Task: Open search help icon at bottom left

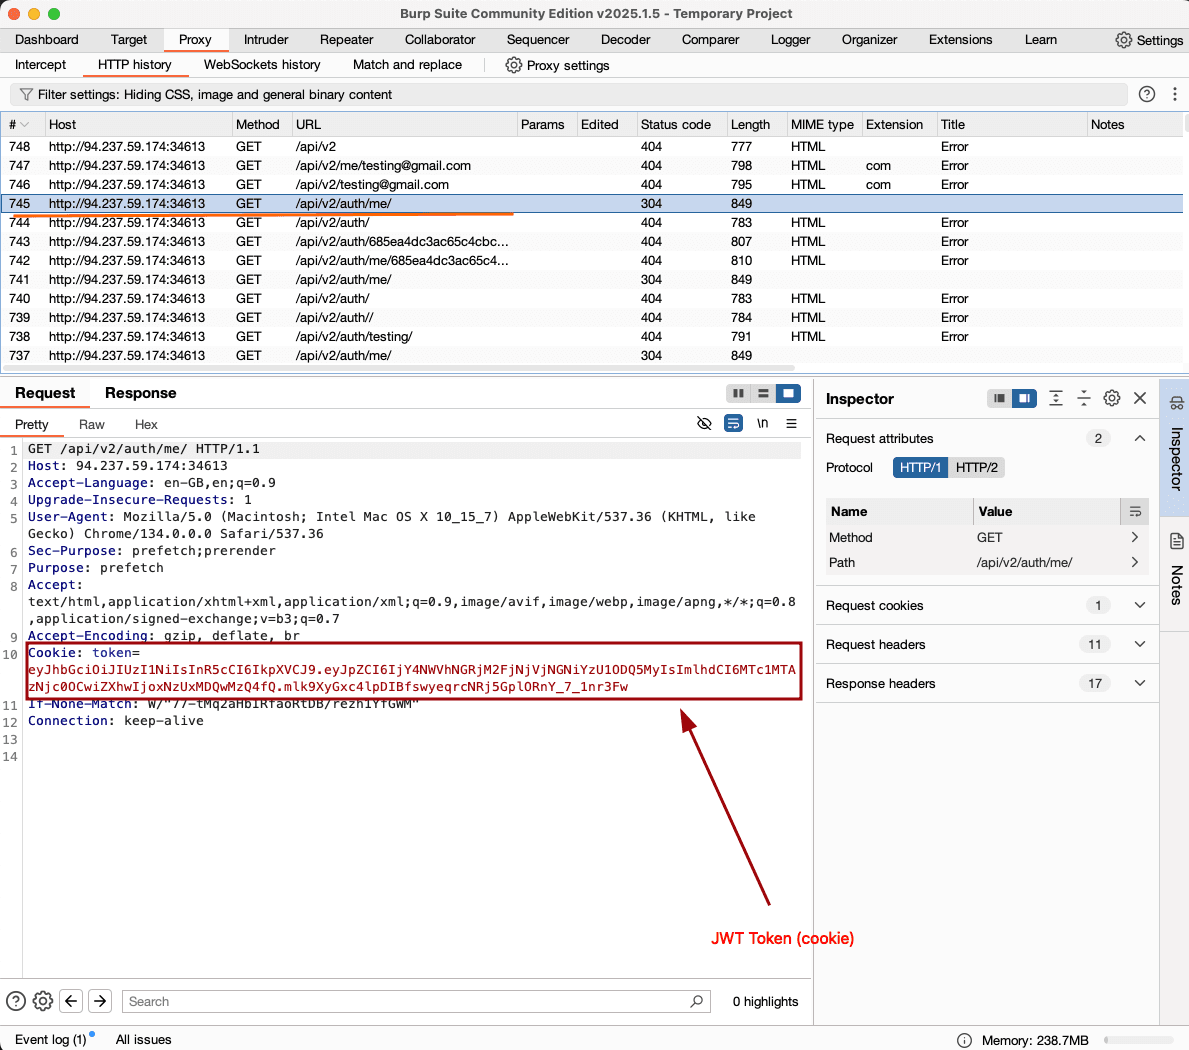Action: tap(16, 1001)
